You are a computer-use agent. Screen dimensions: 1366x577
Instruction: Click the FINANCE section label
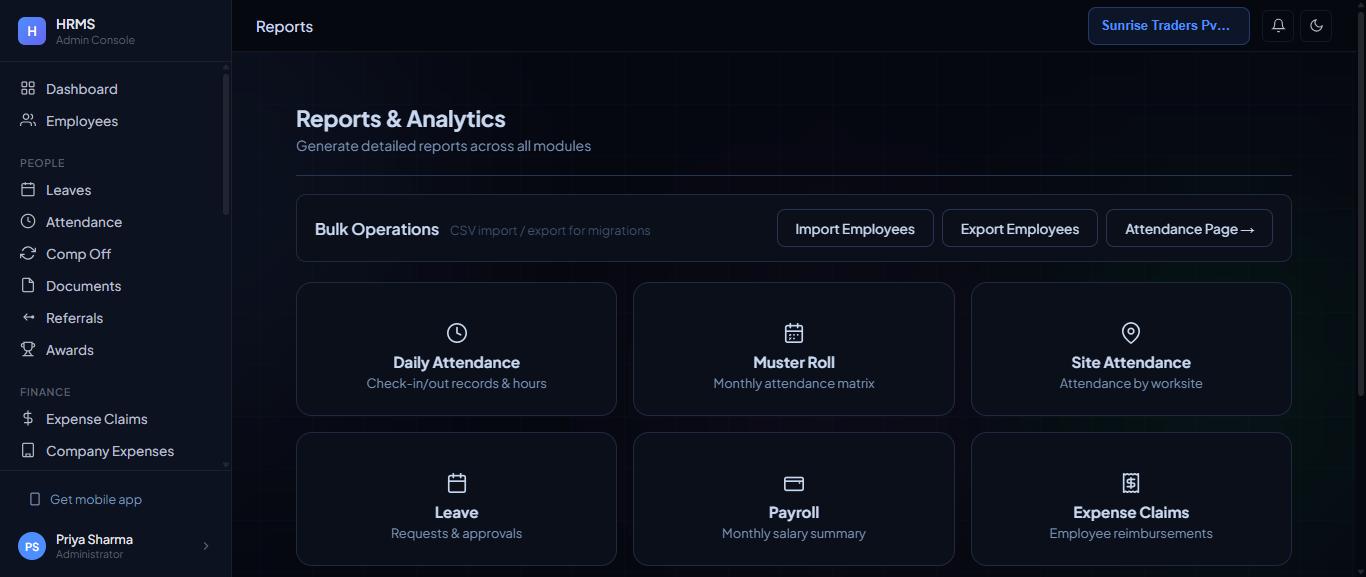(x=45, y=392)
